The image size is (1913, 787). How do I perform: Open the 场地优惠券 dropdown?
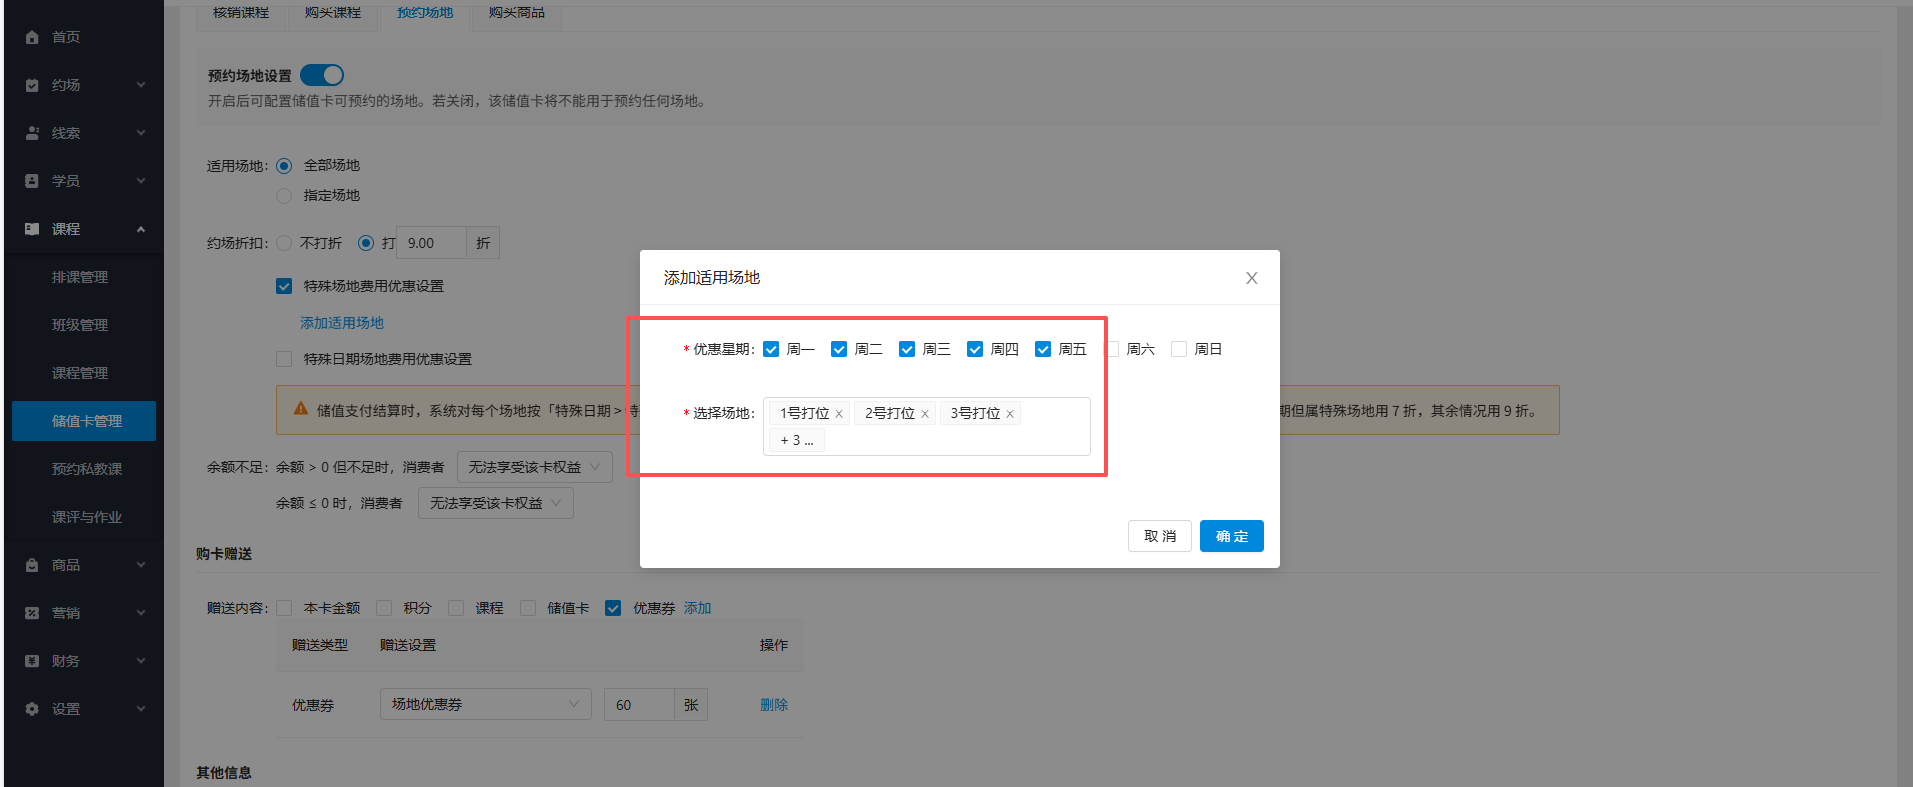pyautogui.click(x=485, y=704)
